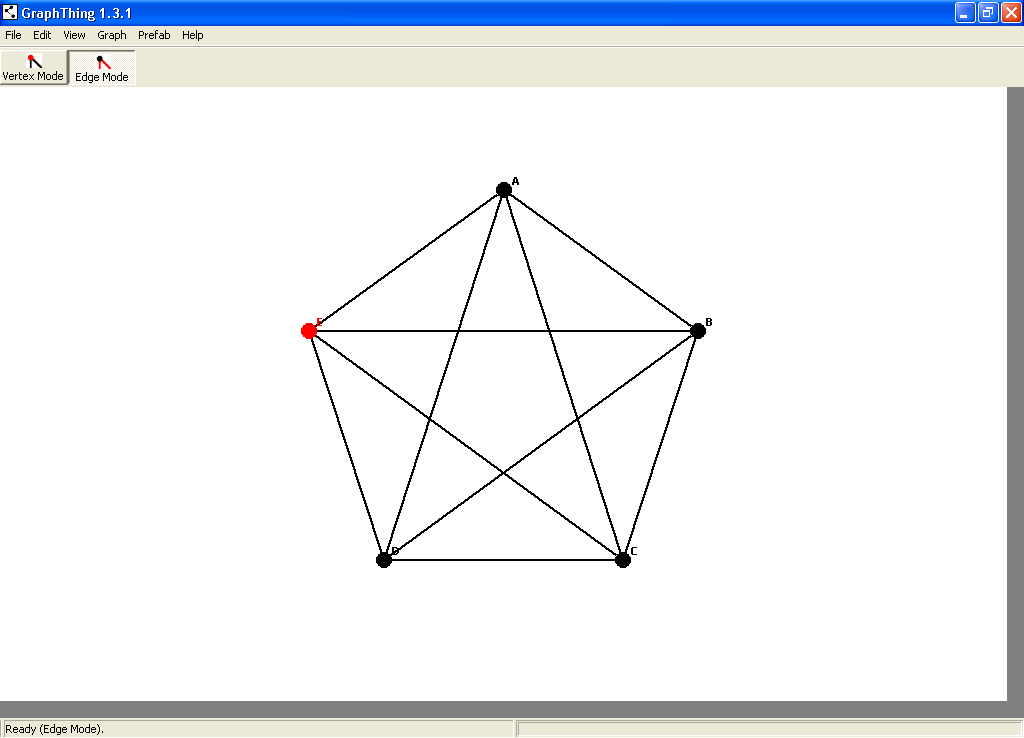The width and height of the screenshot is (1024, 738).
Task: Expand the Graph menu
Action: [112, 35]
